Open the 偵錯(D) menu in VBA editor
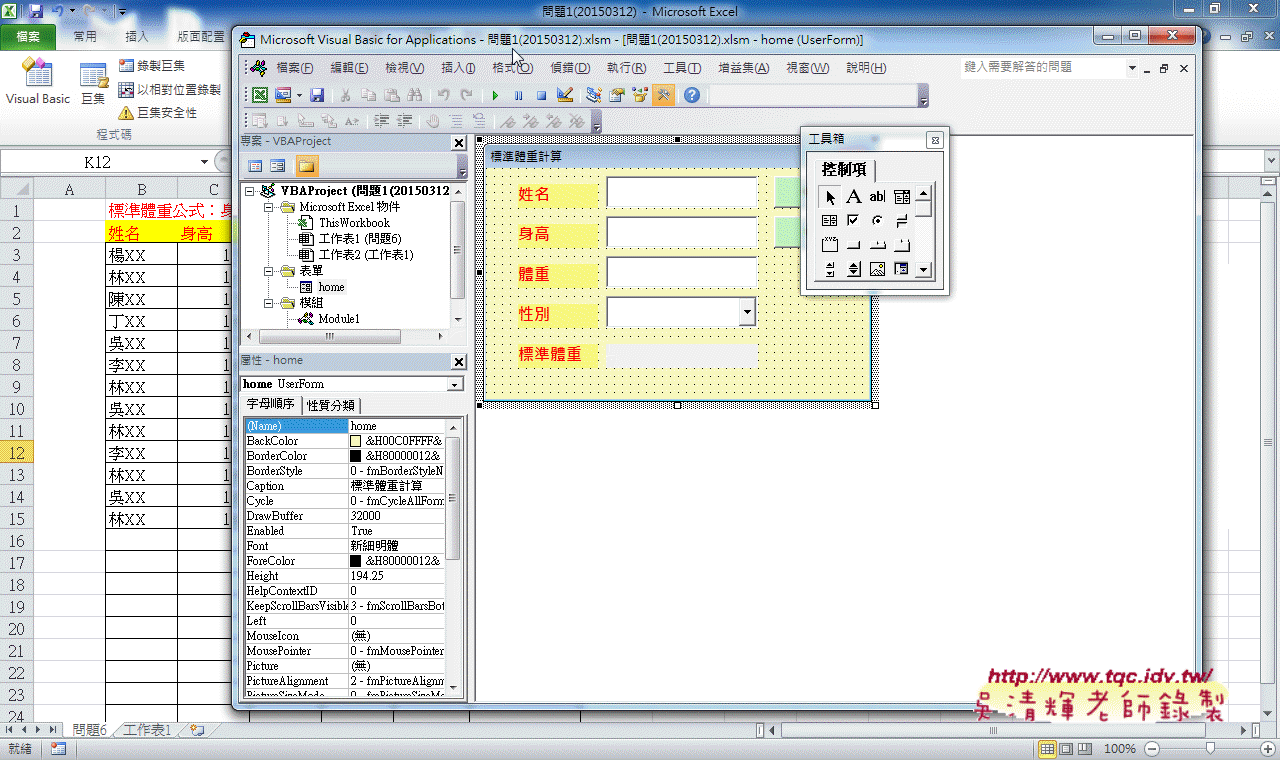 [x=570, y=68]
